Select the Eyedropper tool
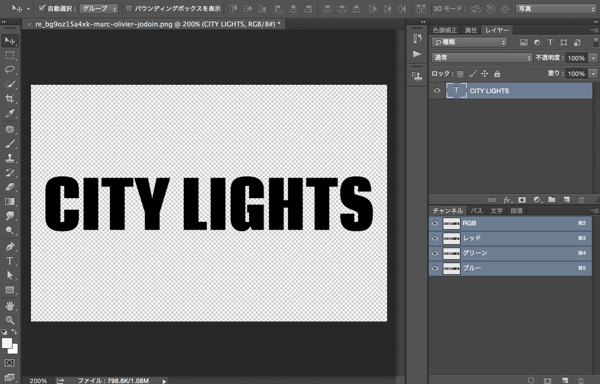Screen dimensions: 600x384 click(x=10, y=113)
